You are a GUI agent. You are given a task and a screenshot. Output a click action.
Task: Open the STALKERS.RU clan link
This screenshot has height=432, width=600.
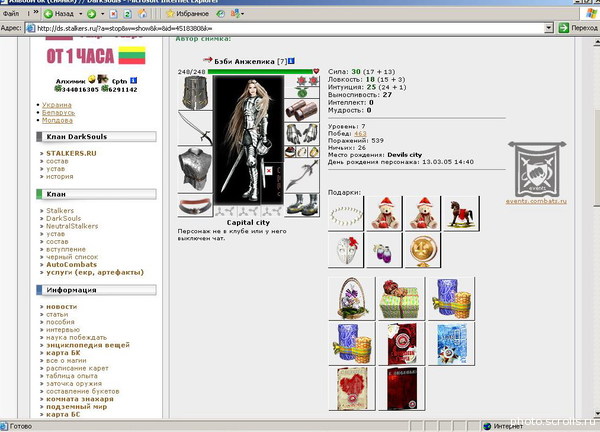71,153
